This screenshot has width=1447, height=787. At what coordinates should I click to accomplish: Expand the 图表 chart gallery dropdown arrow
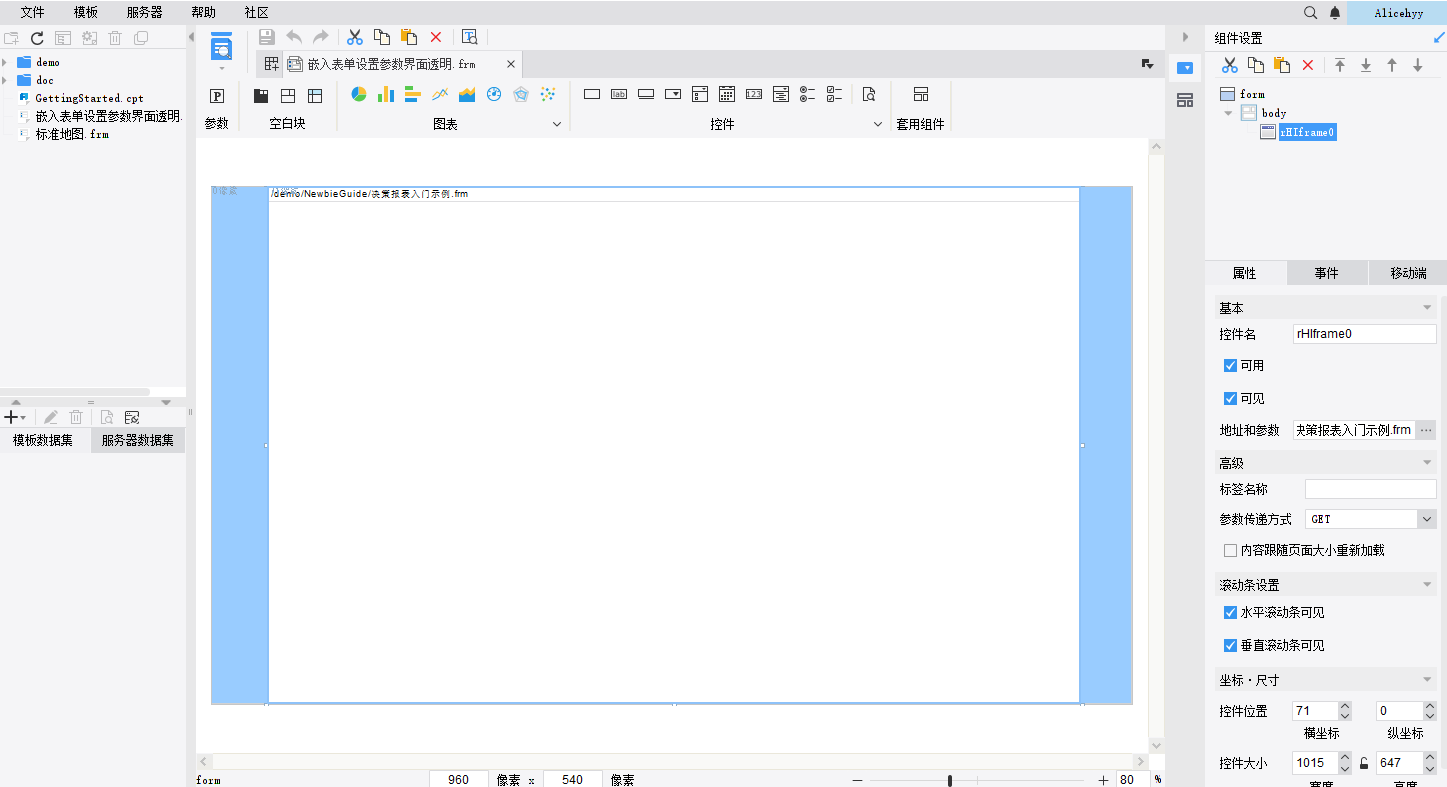(558, 124)
